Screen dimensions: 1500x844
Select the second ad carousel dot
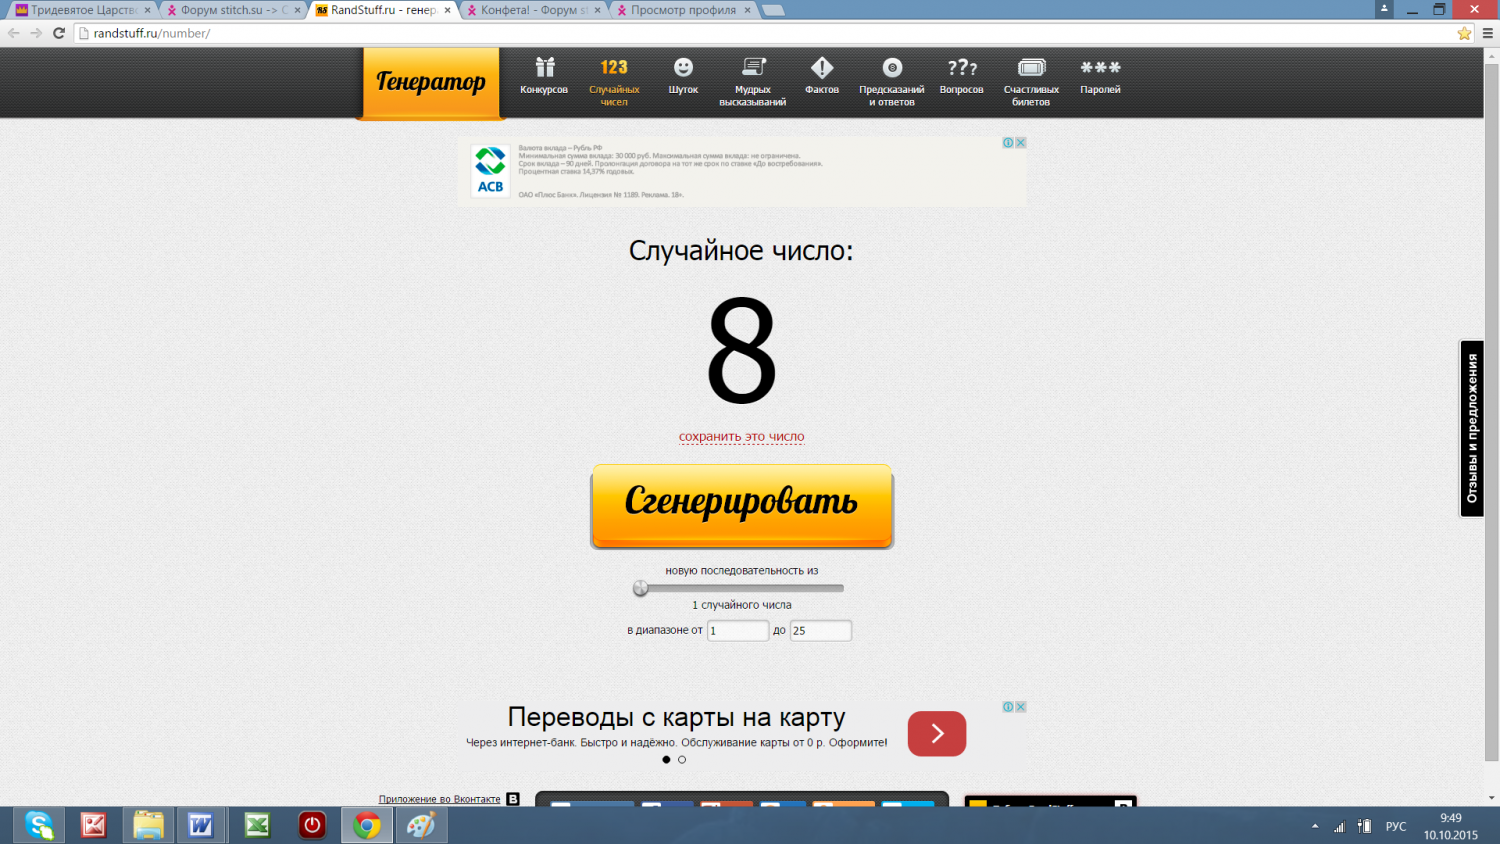click(x=682, y=760)
